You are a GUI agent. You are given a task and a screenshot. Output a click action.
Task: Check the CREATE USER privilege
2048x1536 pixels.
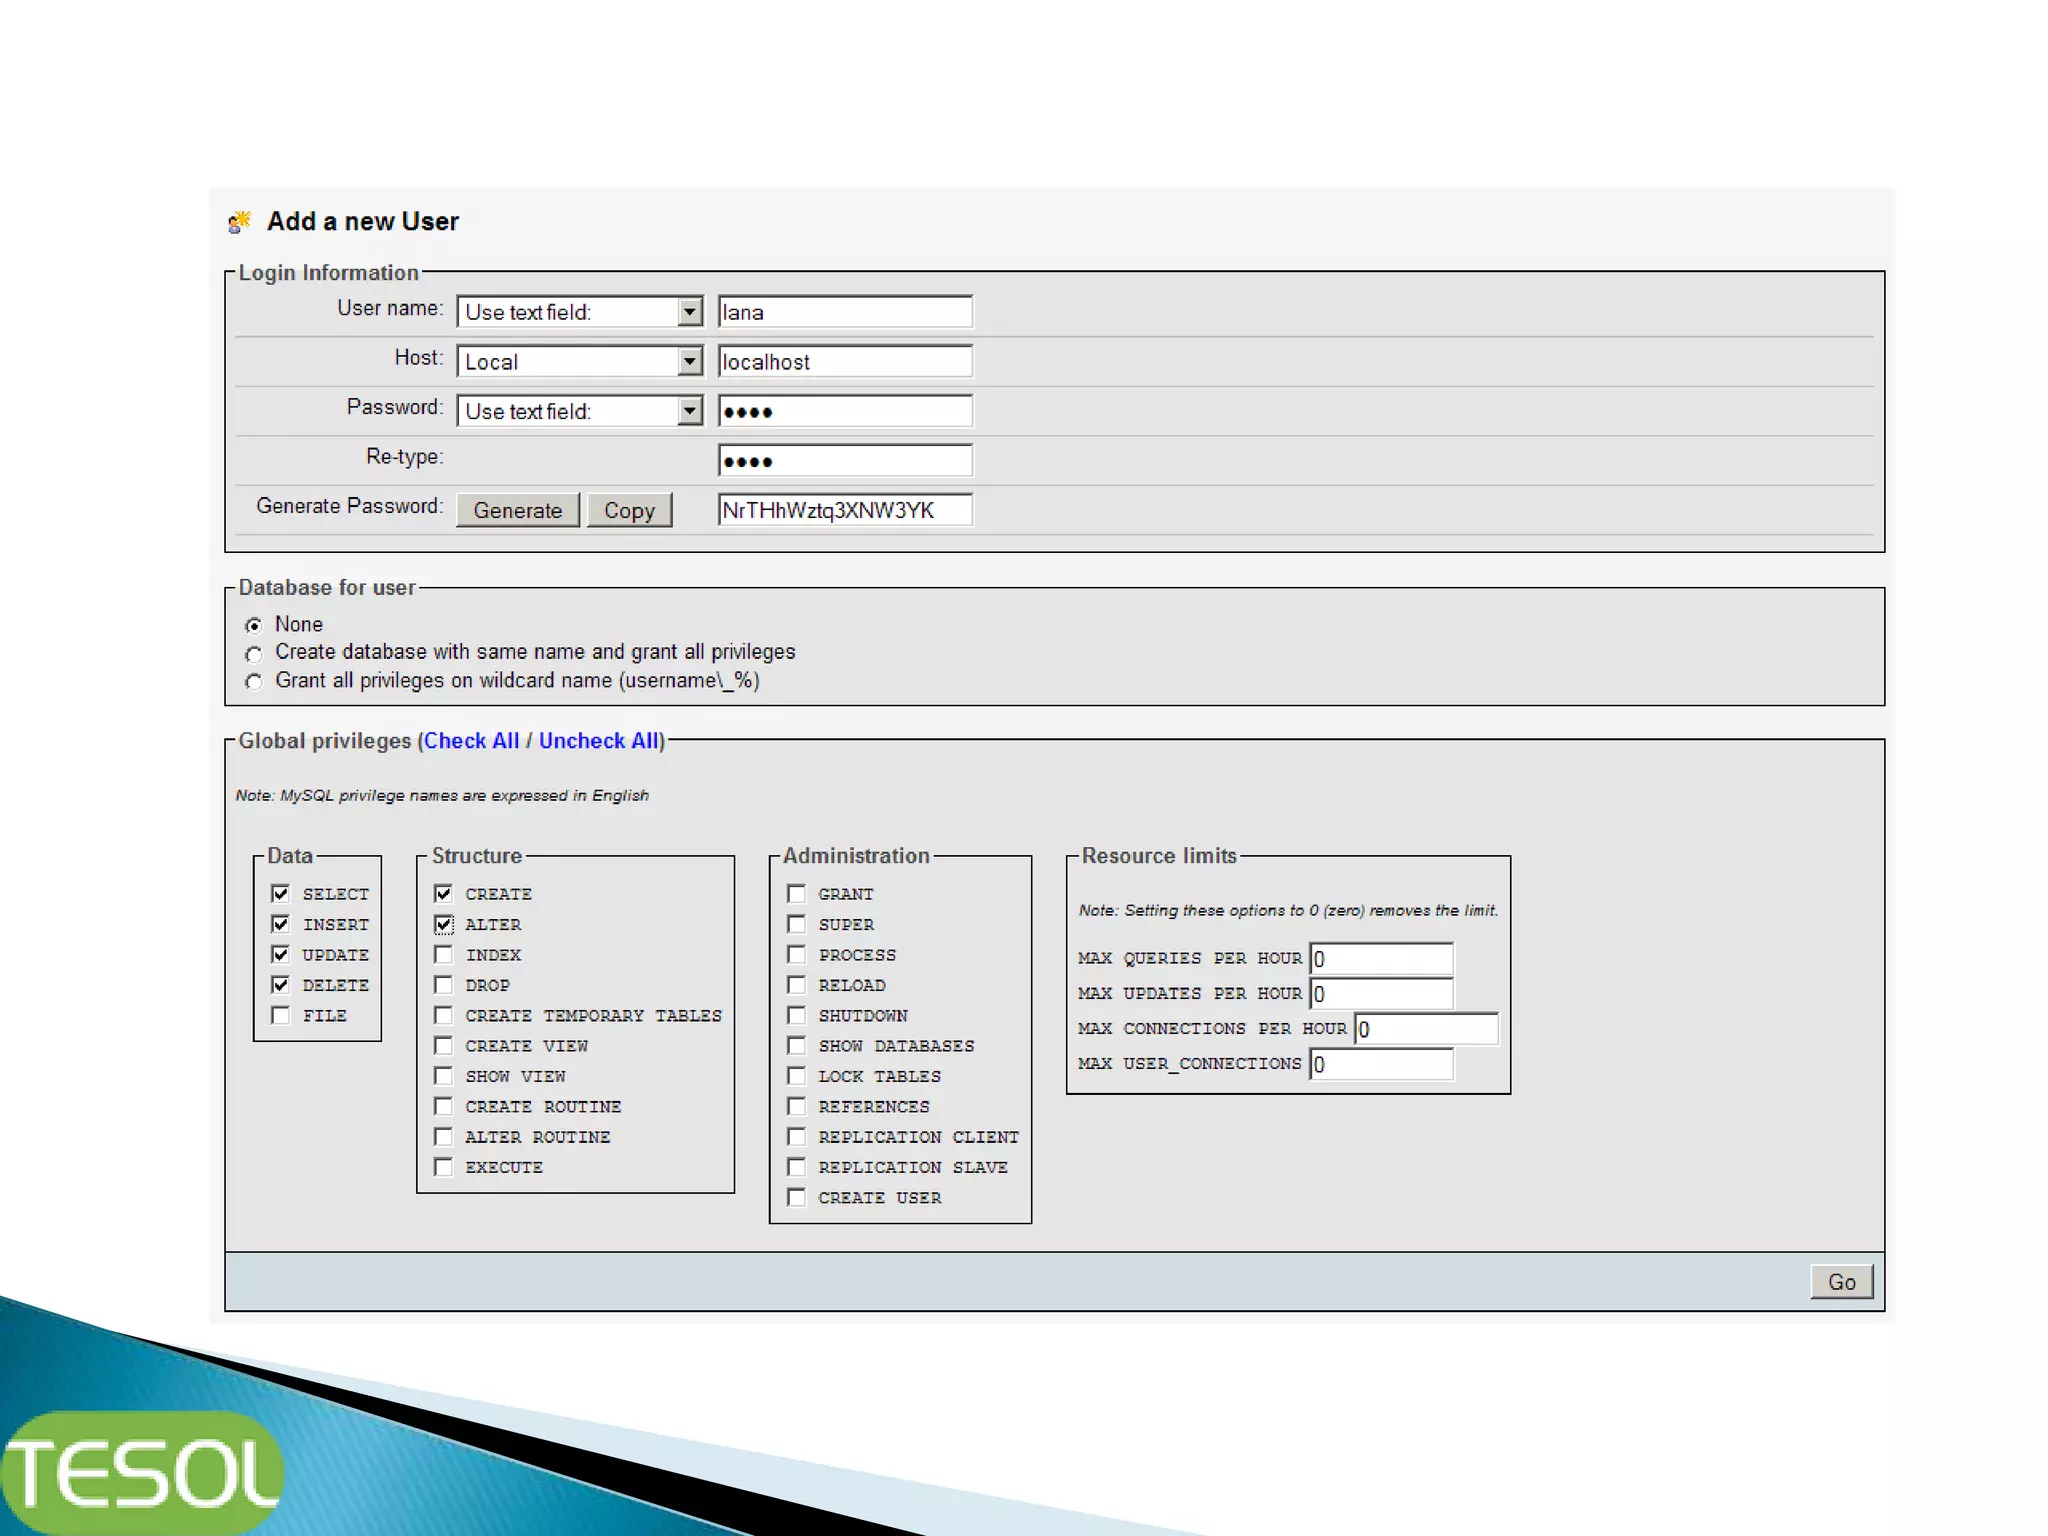tap(797, 1197)
